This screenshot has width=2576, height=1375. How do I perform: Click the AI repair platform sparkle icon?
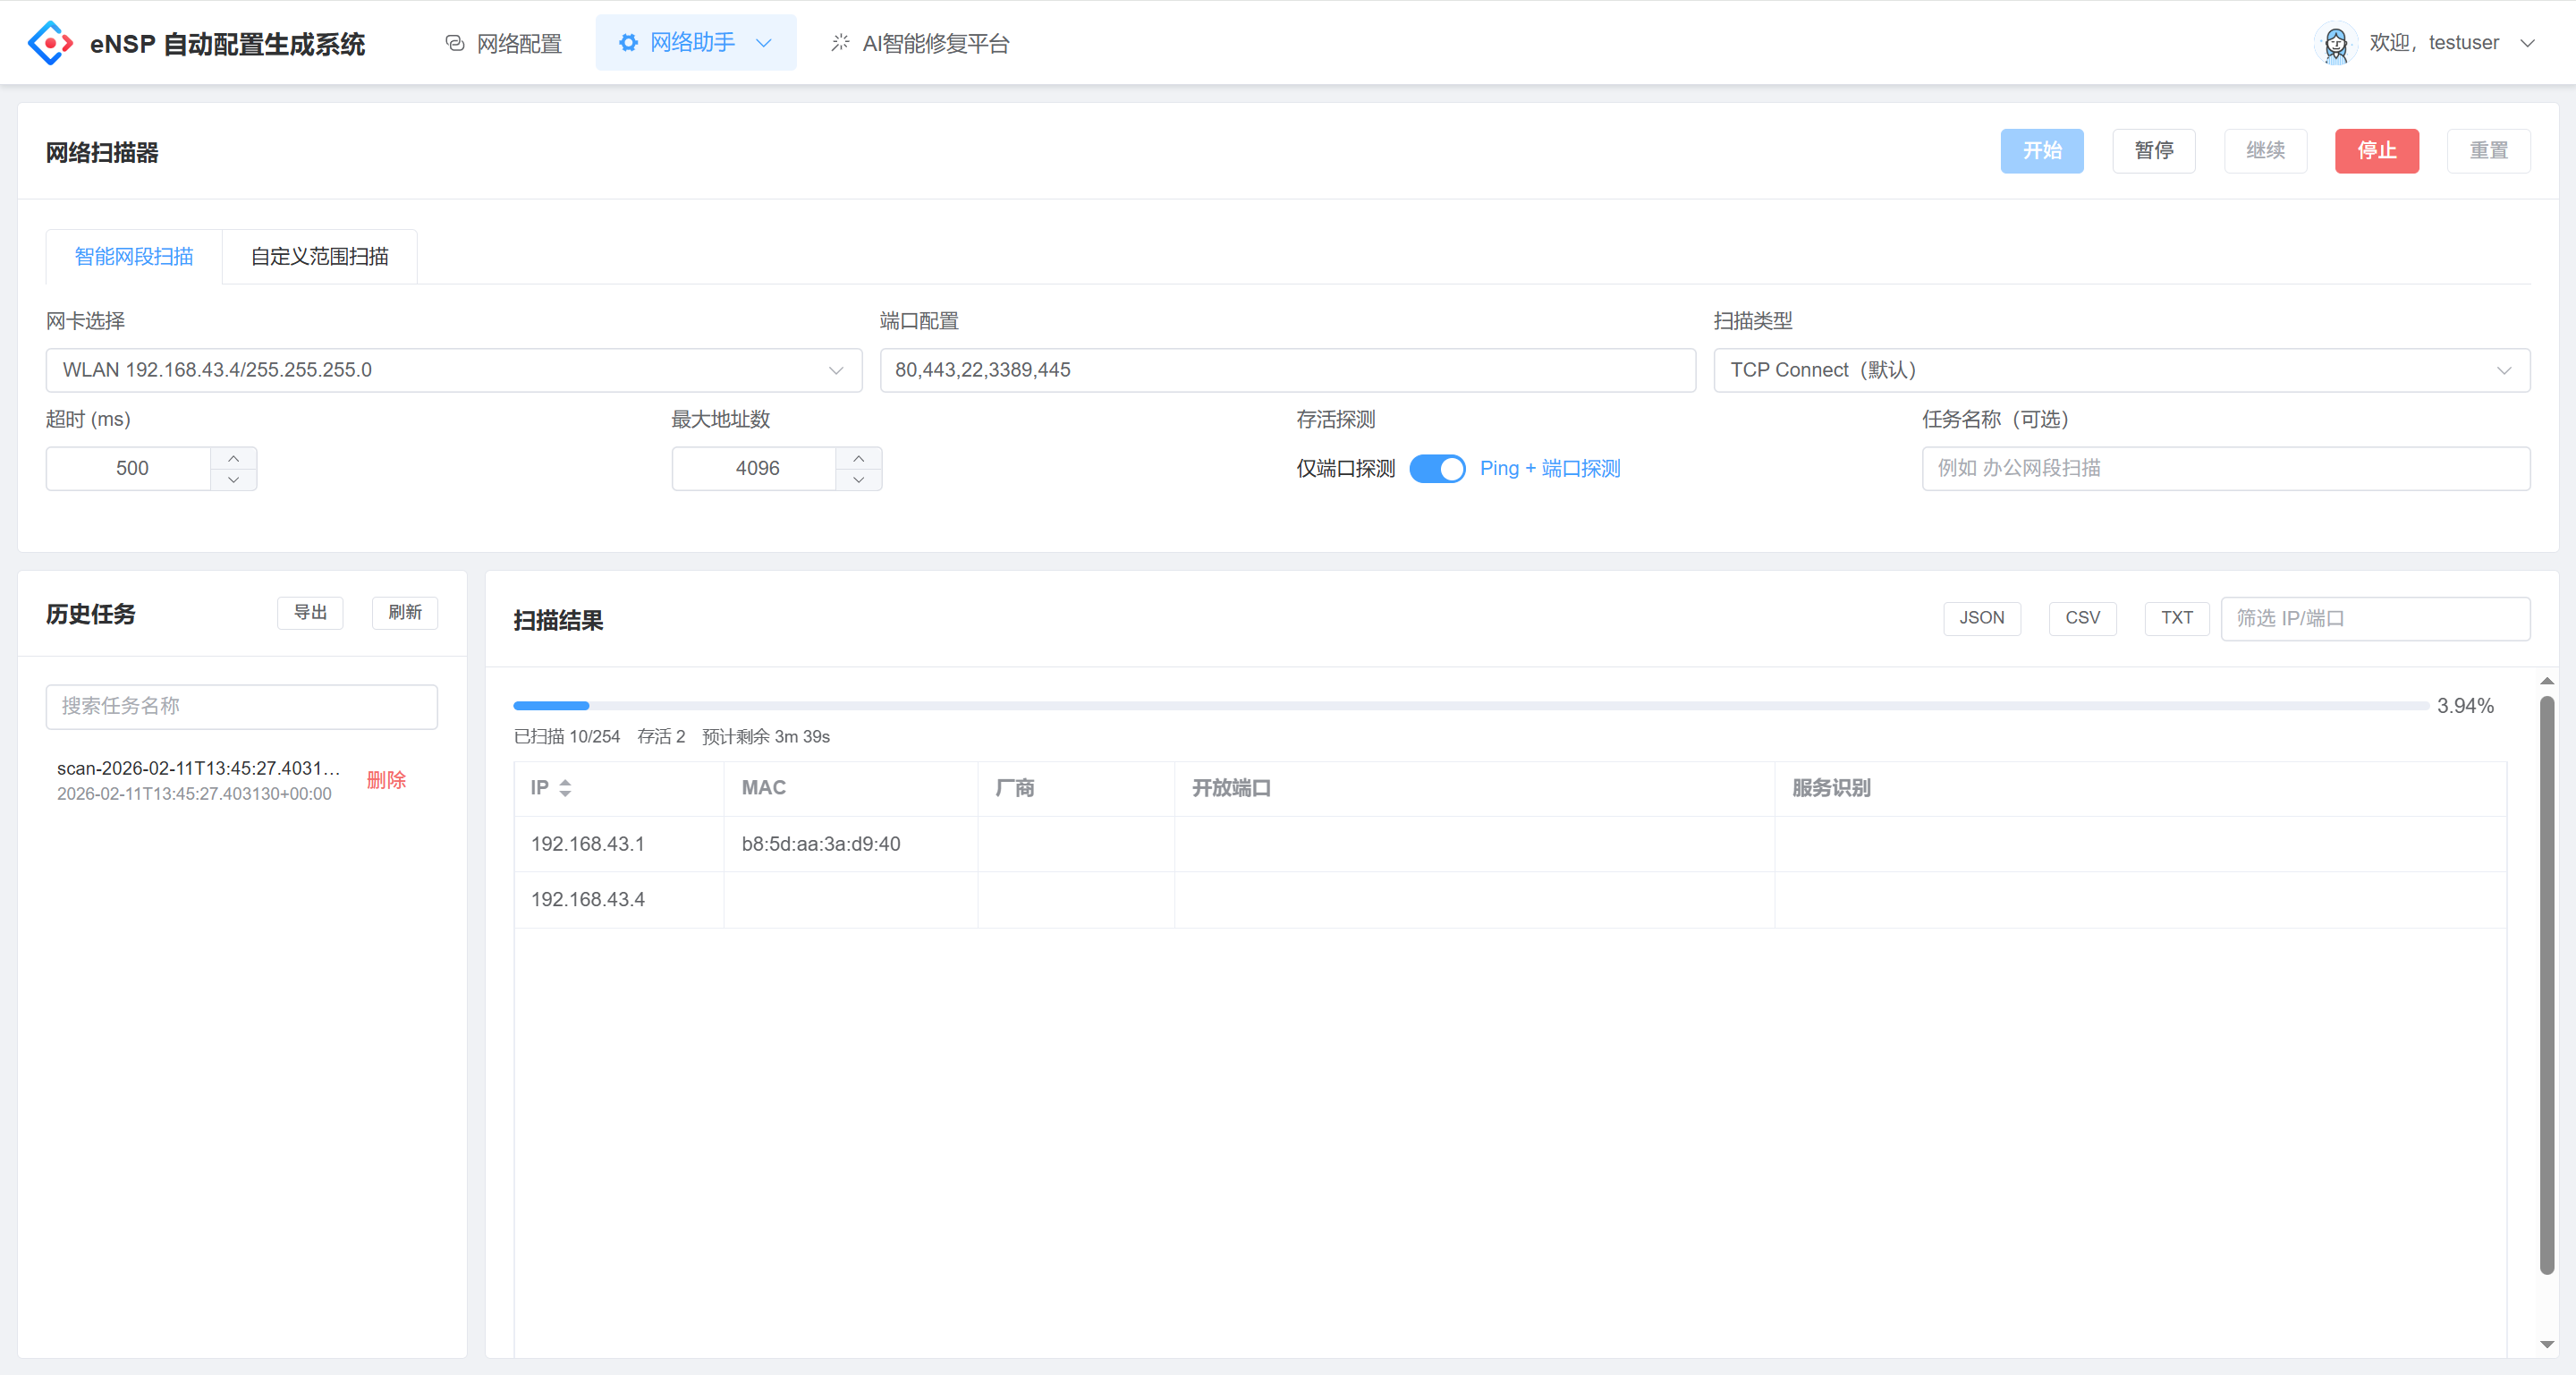840,43
